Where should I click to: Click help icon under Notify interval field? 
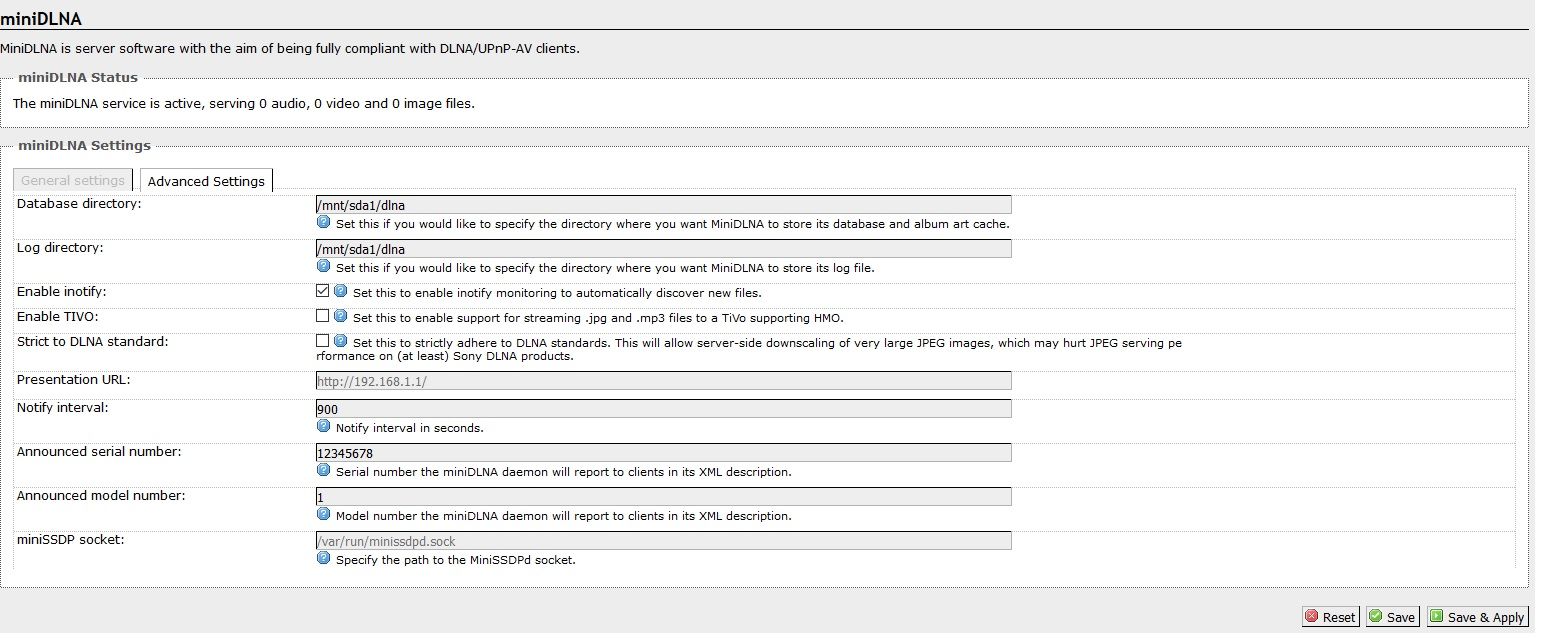point(323,427)
